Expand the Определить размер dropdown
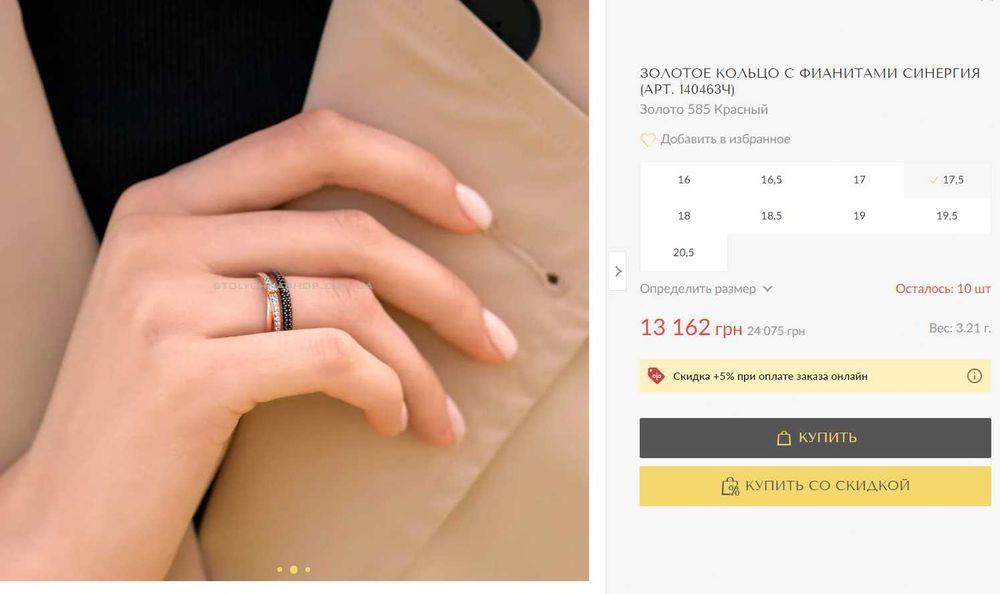 pos(706,289)
